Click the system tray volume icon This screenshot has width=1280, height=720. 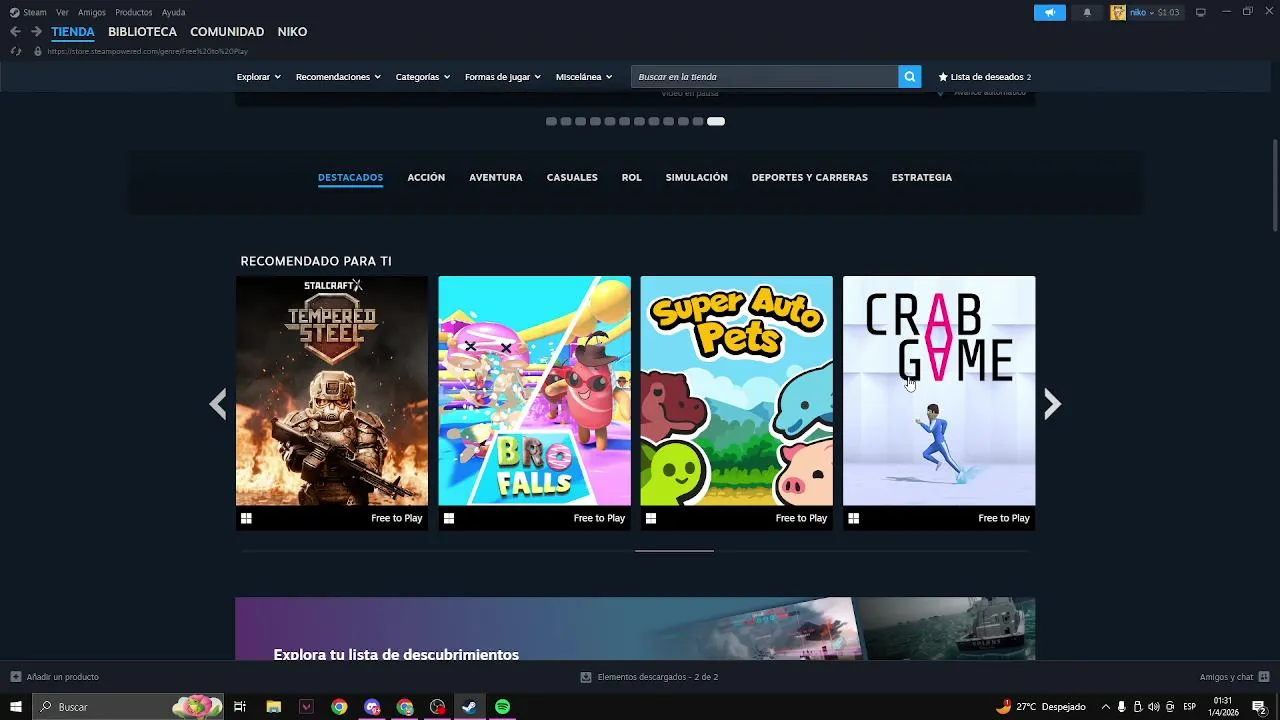tap(1153, 707)
